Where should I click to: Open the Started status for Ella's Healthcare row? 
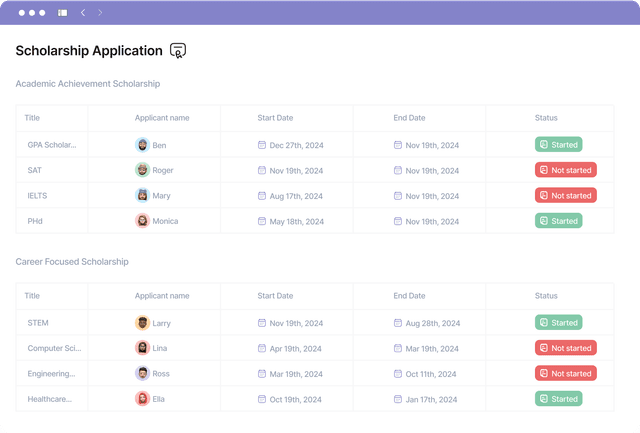(558, 399)
